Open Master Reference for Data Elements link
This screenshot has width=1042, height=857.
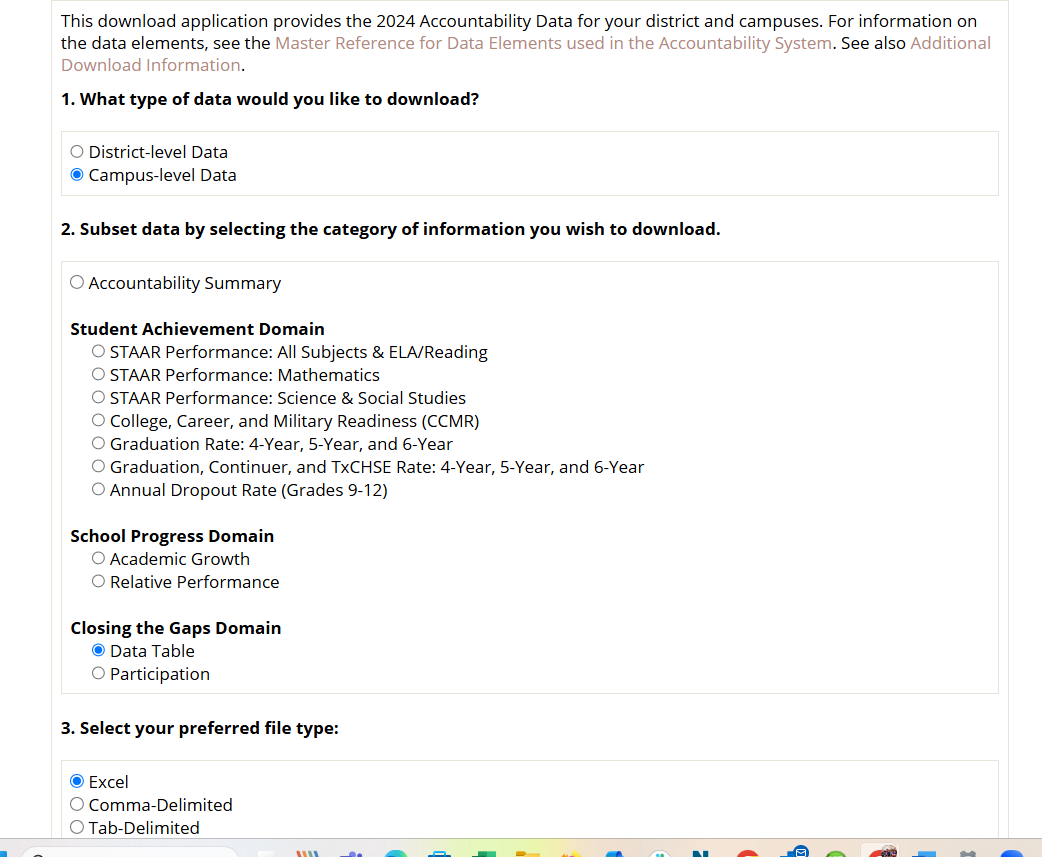click(553, 43)
